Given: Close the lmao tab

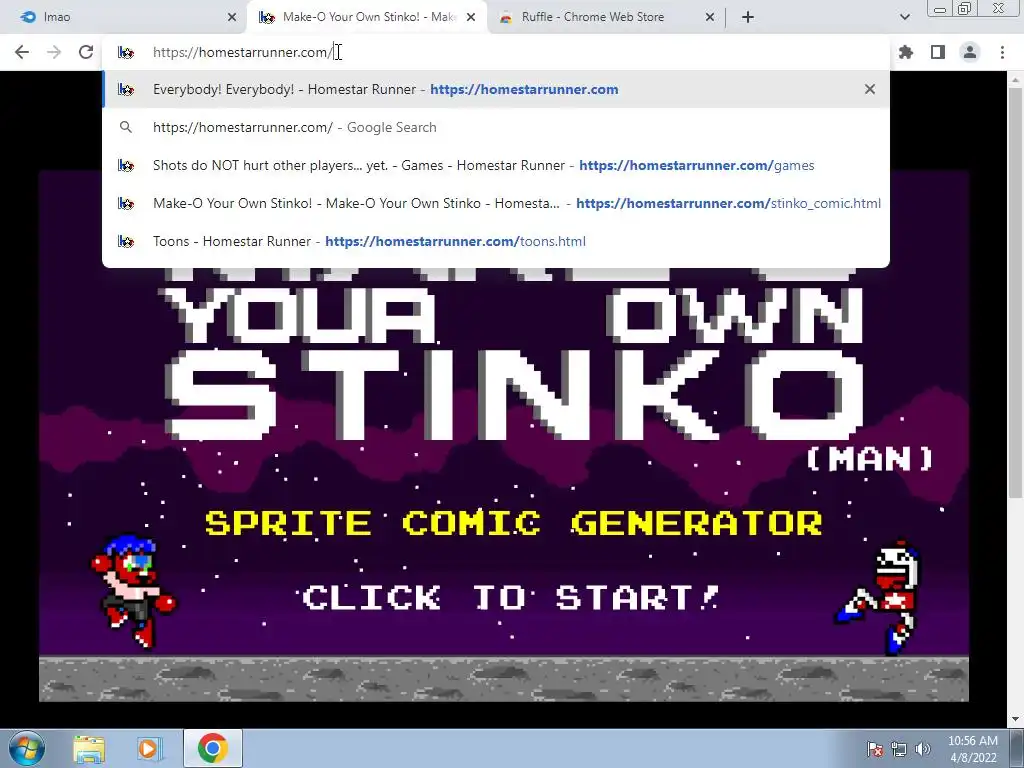Looking at the screenshot, I should point(232,17).
